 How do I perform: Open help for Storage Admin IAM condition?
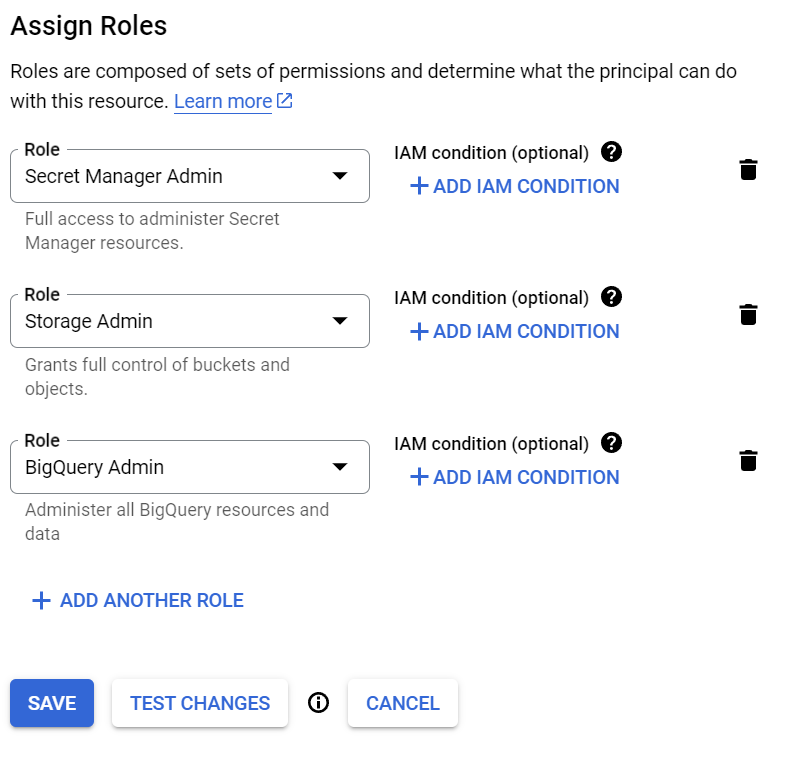pyautogui.click(x=611, y=297)
